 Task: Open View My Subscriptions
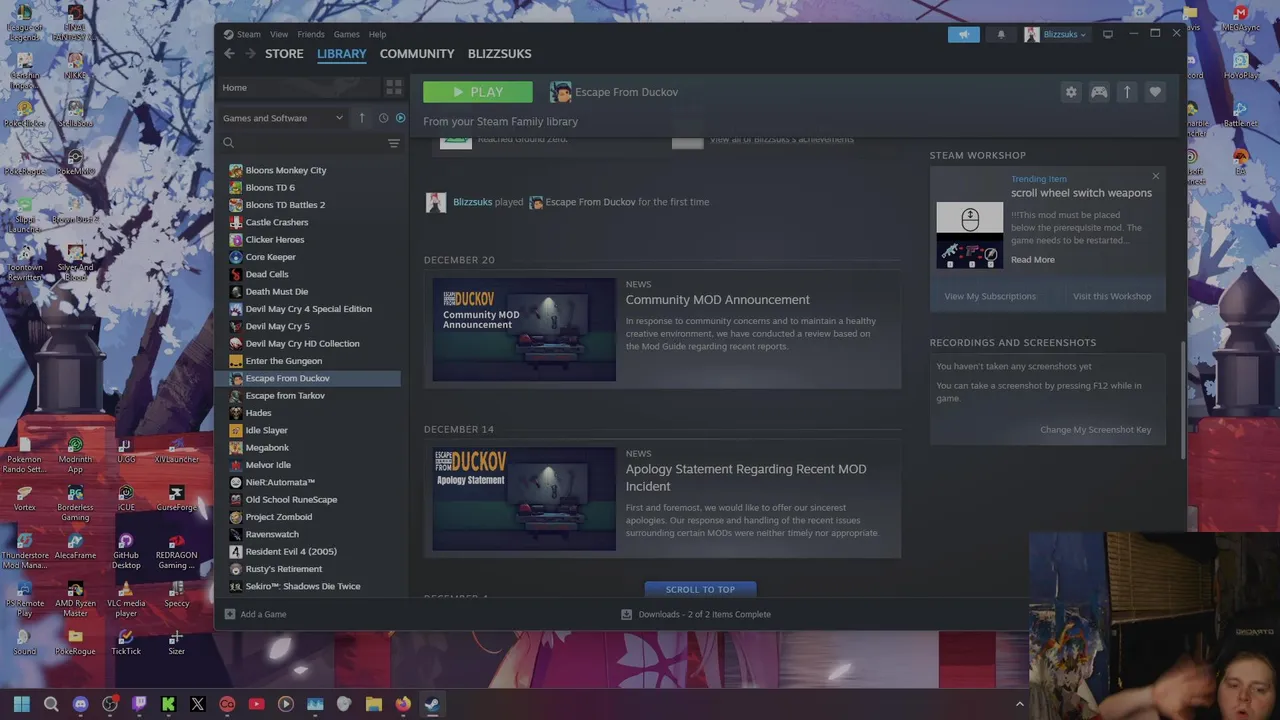click(x=990, y=296)
